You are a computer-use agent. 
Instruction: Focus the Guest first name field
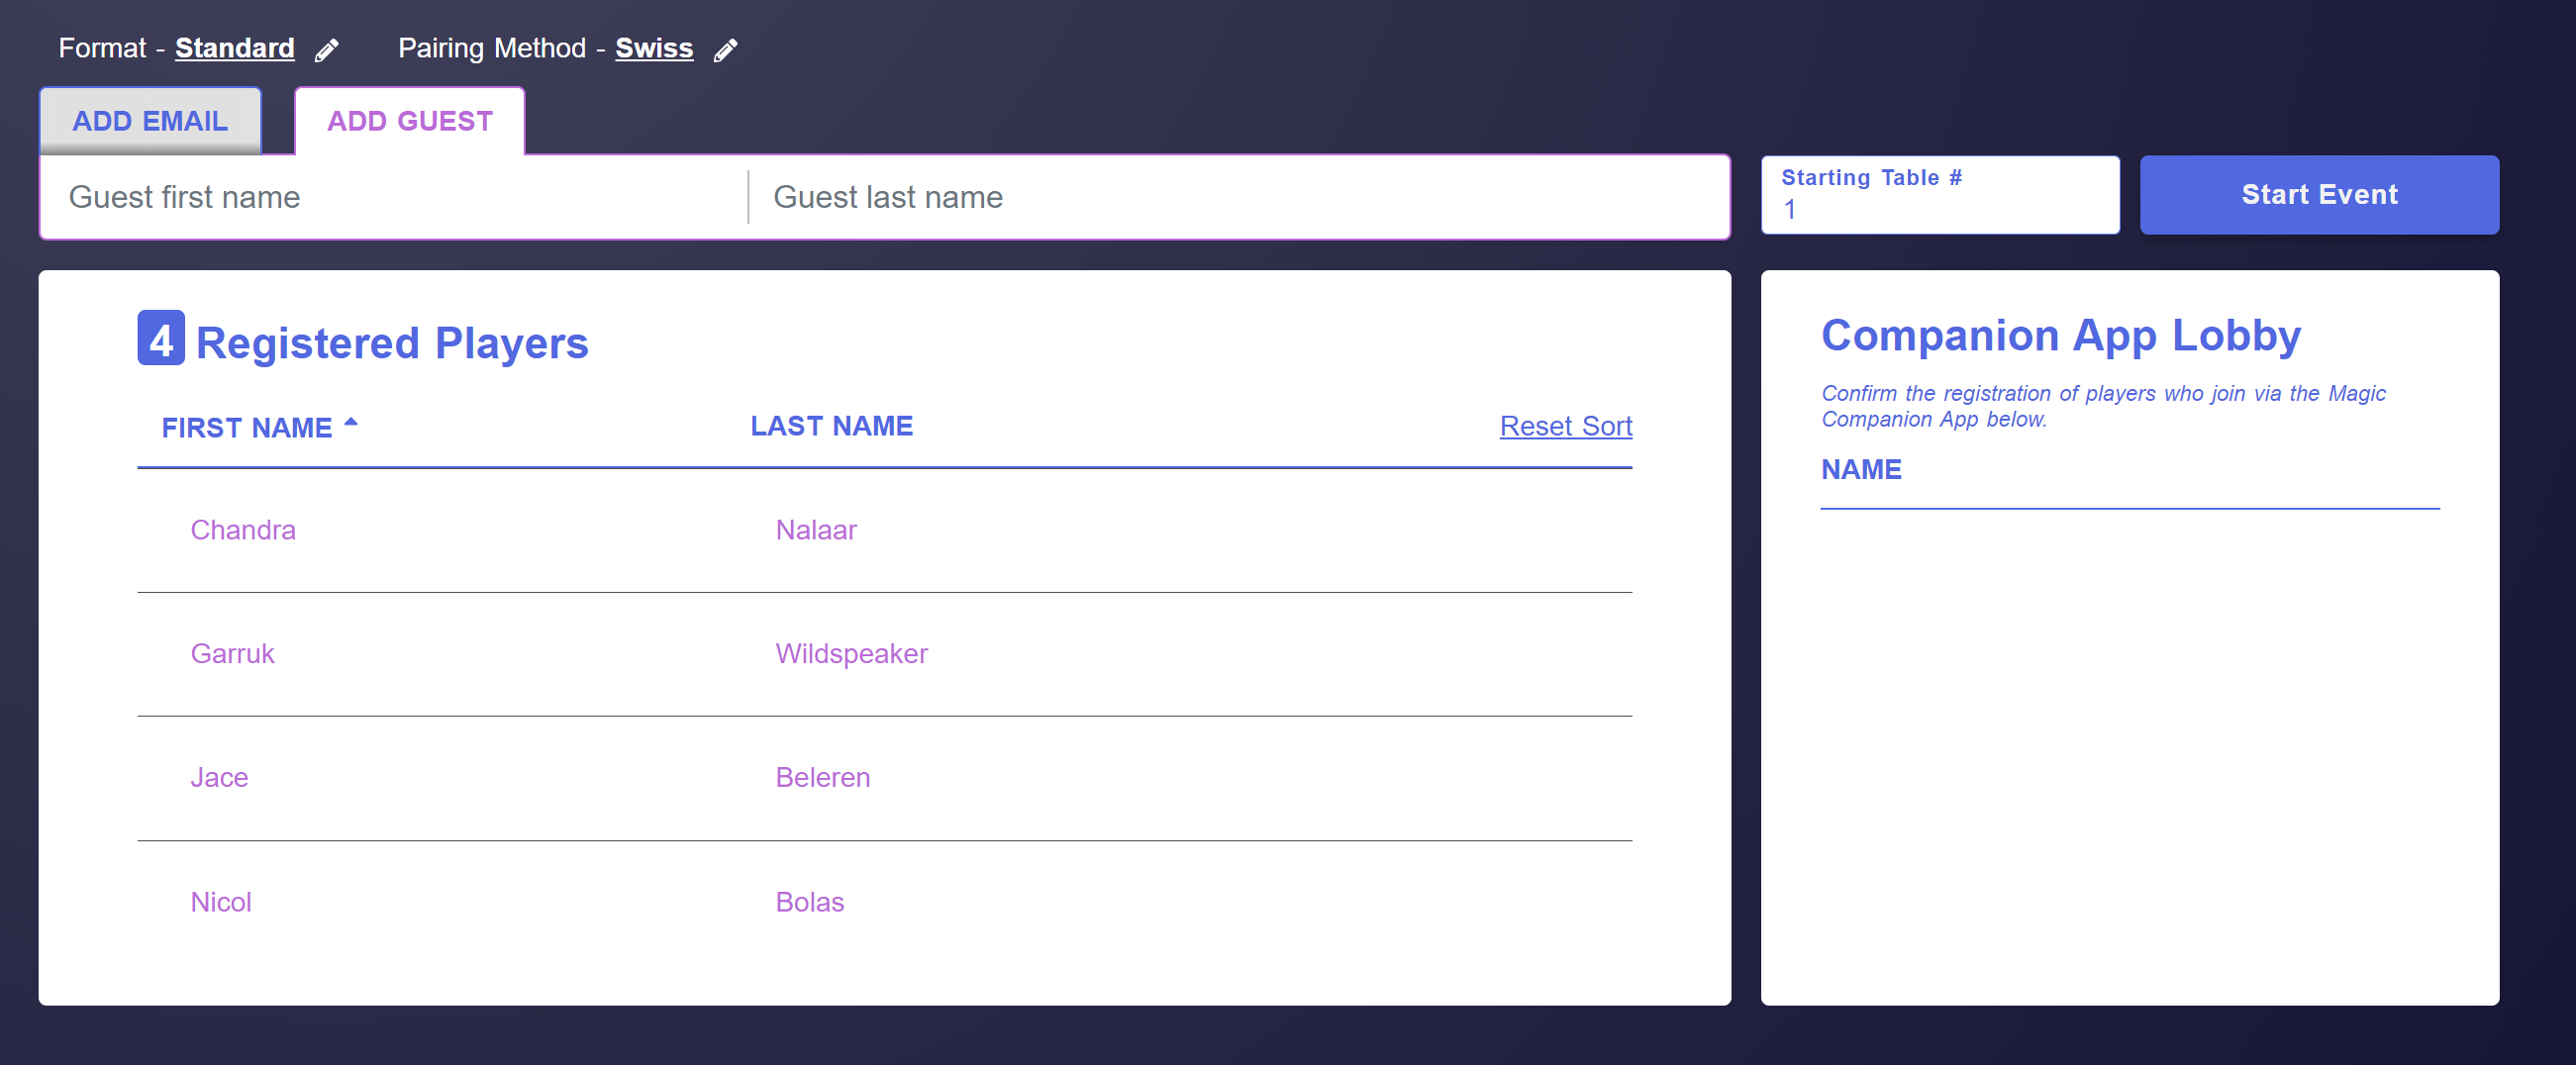tap(395, 197)
